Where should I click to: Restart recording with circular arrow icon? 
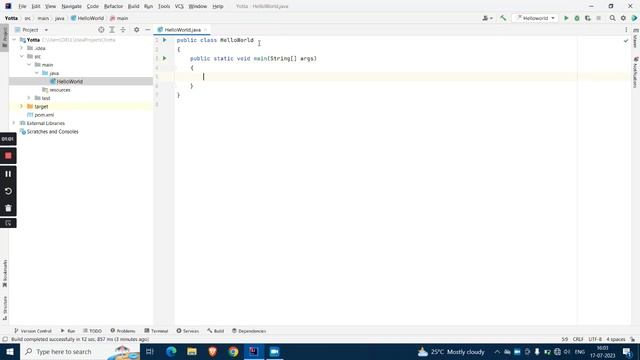click(x=8, y=191)
